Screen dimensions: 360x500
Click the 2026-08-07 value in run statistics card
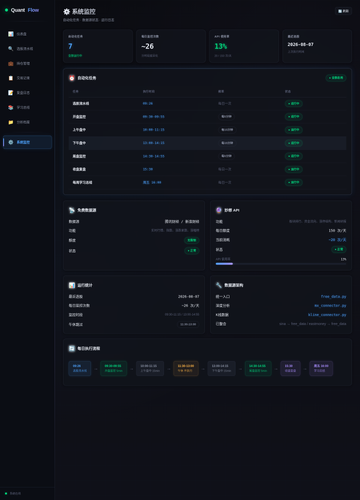point(189,296)
